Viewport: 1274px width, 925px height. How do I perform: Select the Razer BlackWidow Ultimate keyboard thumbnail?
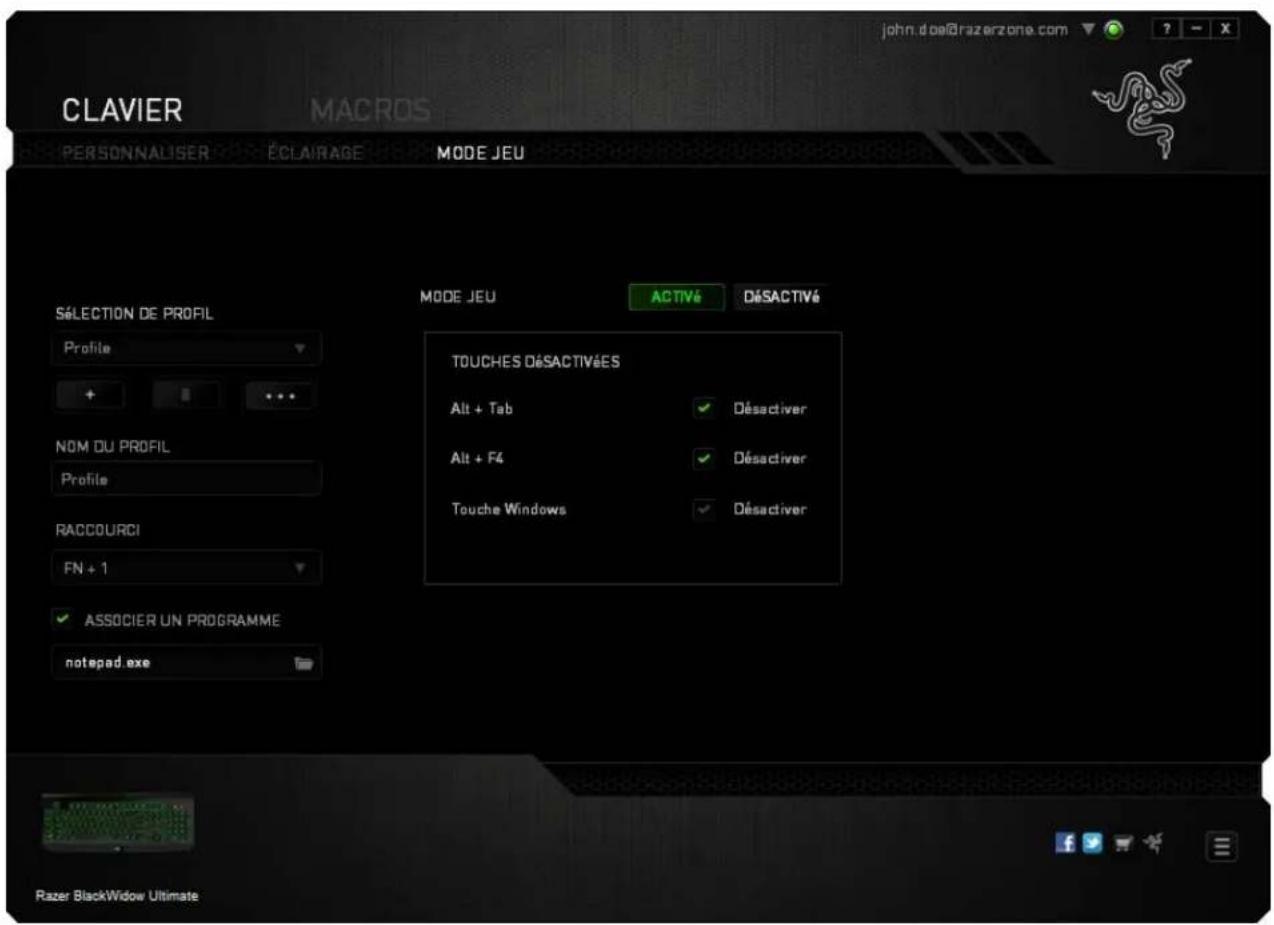pos(119,824)
